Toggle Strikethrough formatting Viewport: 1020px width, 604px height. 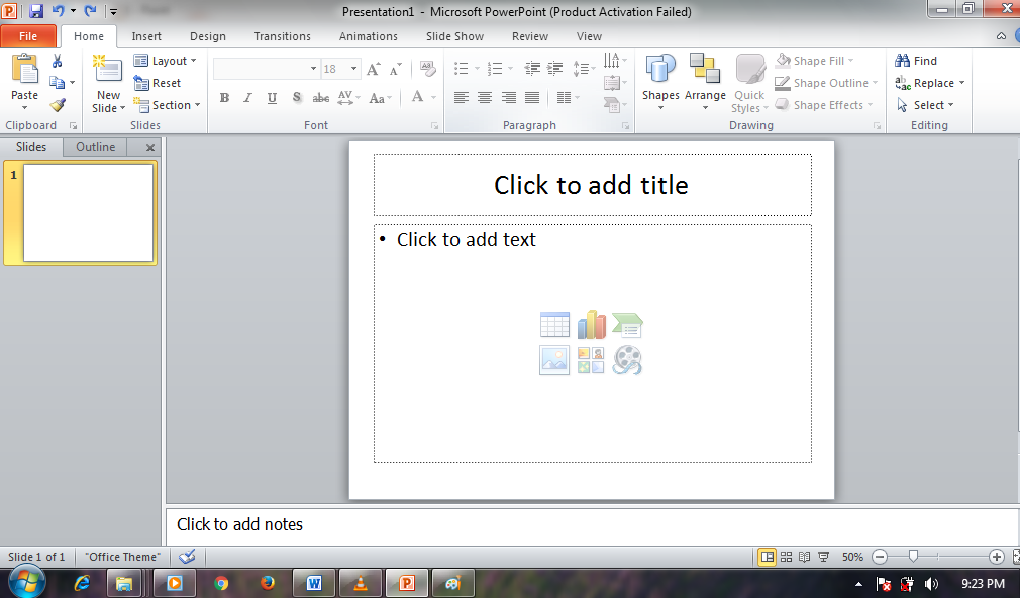pyautogui.click(x=321, y=98)
